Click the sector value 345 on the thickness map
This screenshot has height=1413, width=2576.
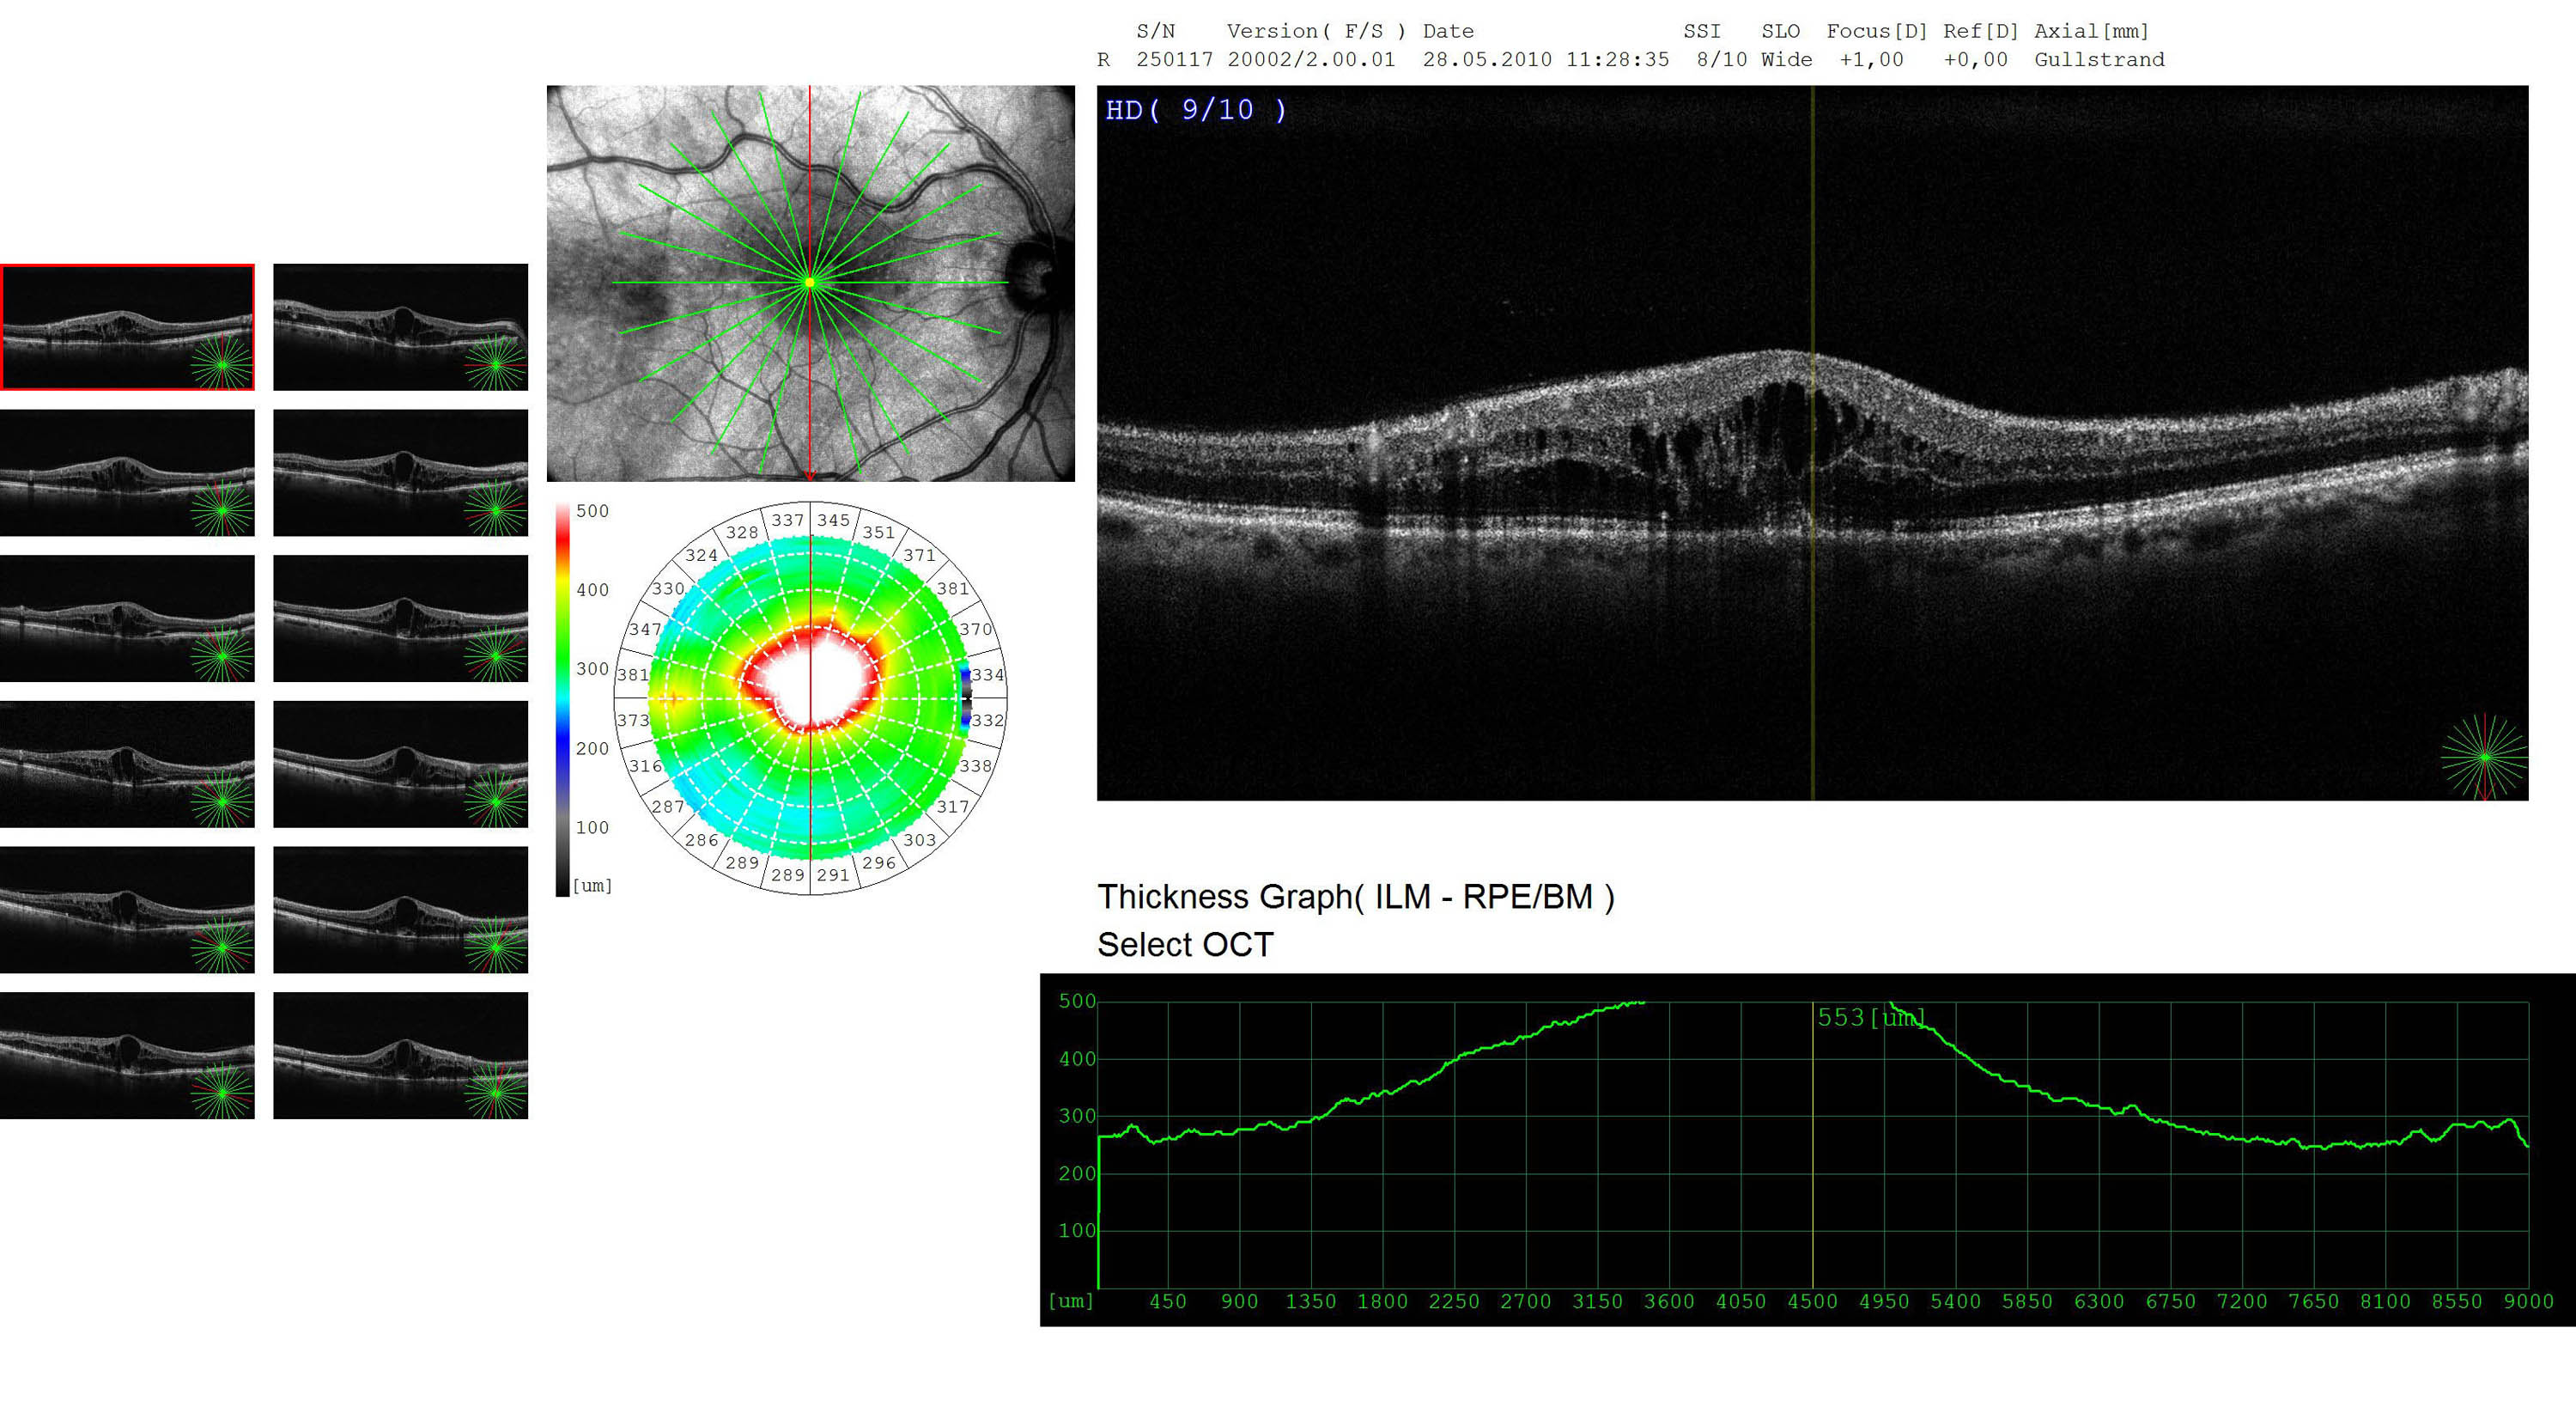tap(833, 520)
